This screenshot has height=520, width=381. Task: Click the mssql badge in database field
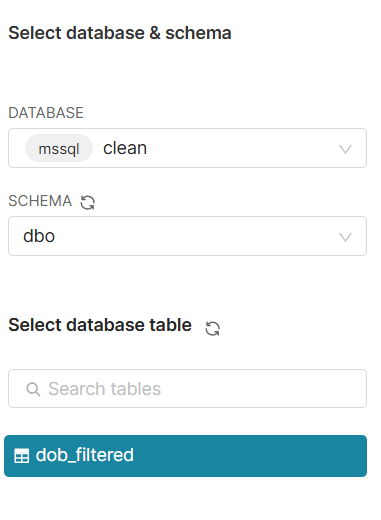point(59,148)
